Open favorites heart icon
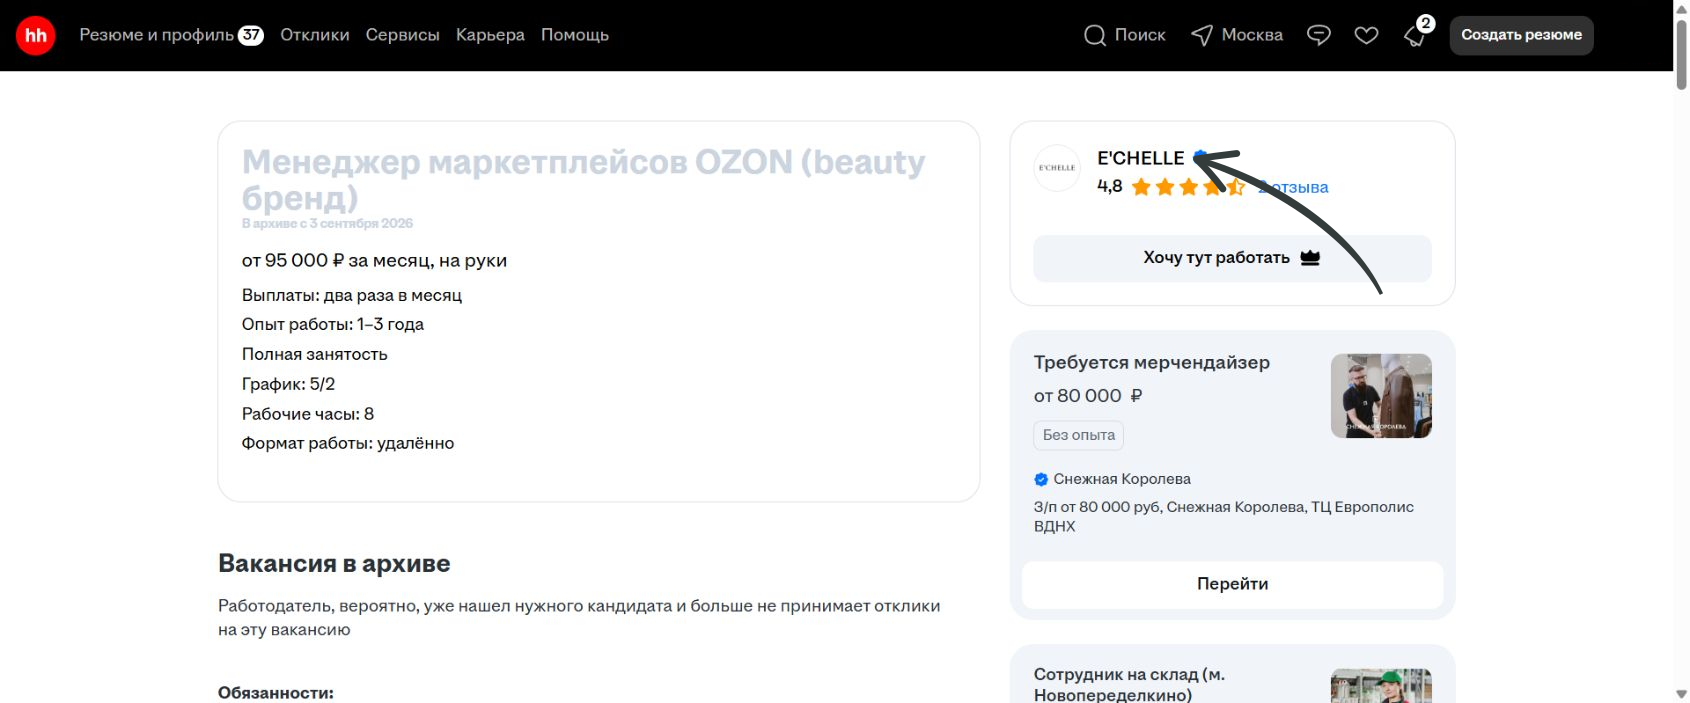 (1366, 35)
